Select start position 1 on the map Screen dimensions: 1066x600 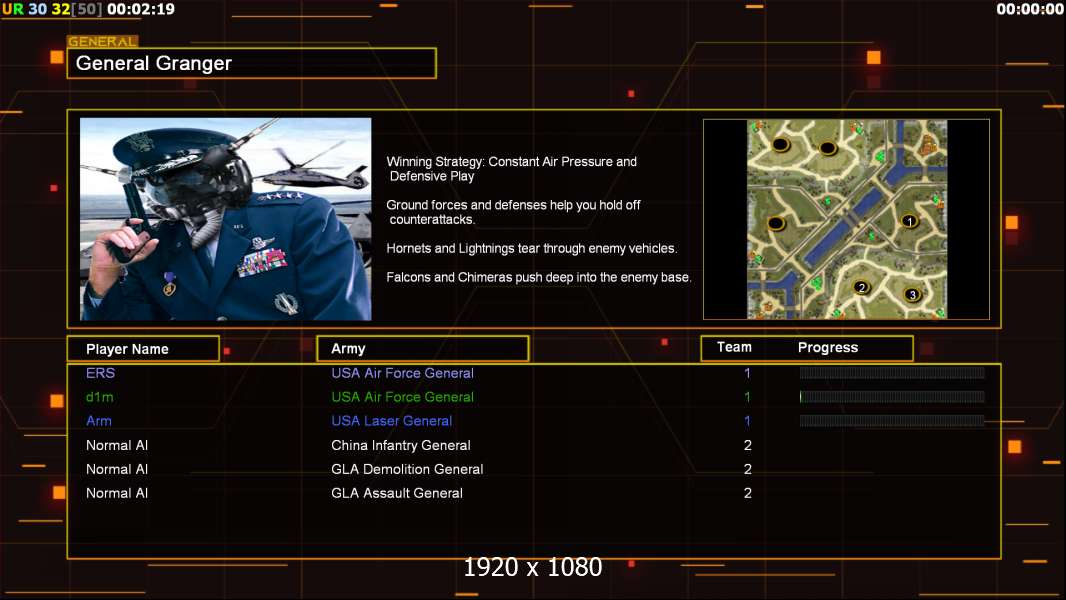click(910, 221)
